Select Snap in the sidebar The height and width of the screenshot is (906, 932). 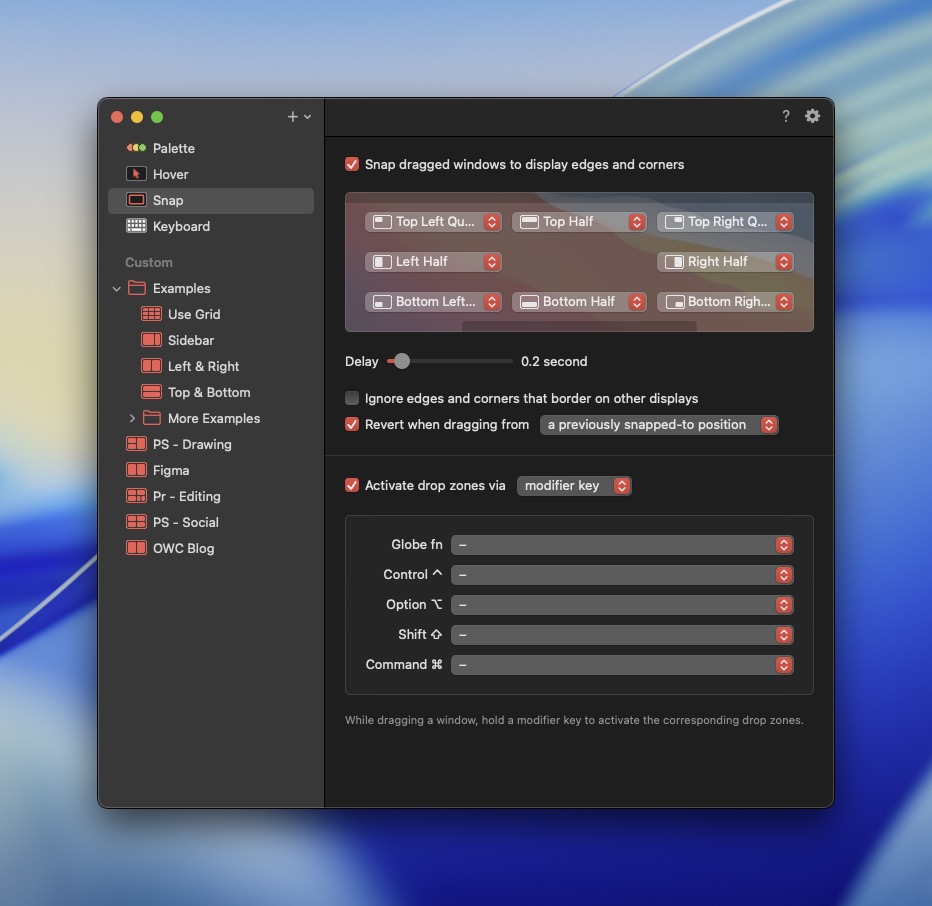pyautogui.click(x=168, y=200)
